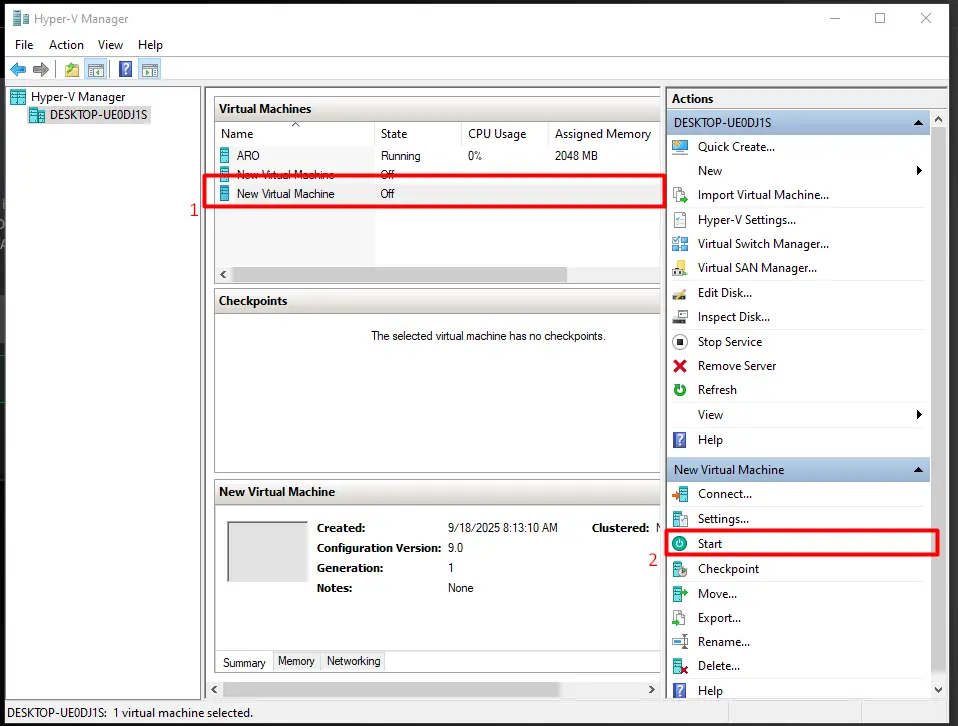Click Help under the New Virtual Machine section
Screen dimensions: 958x726
(710, 691)
